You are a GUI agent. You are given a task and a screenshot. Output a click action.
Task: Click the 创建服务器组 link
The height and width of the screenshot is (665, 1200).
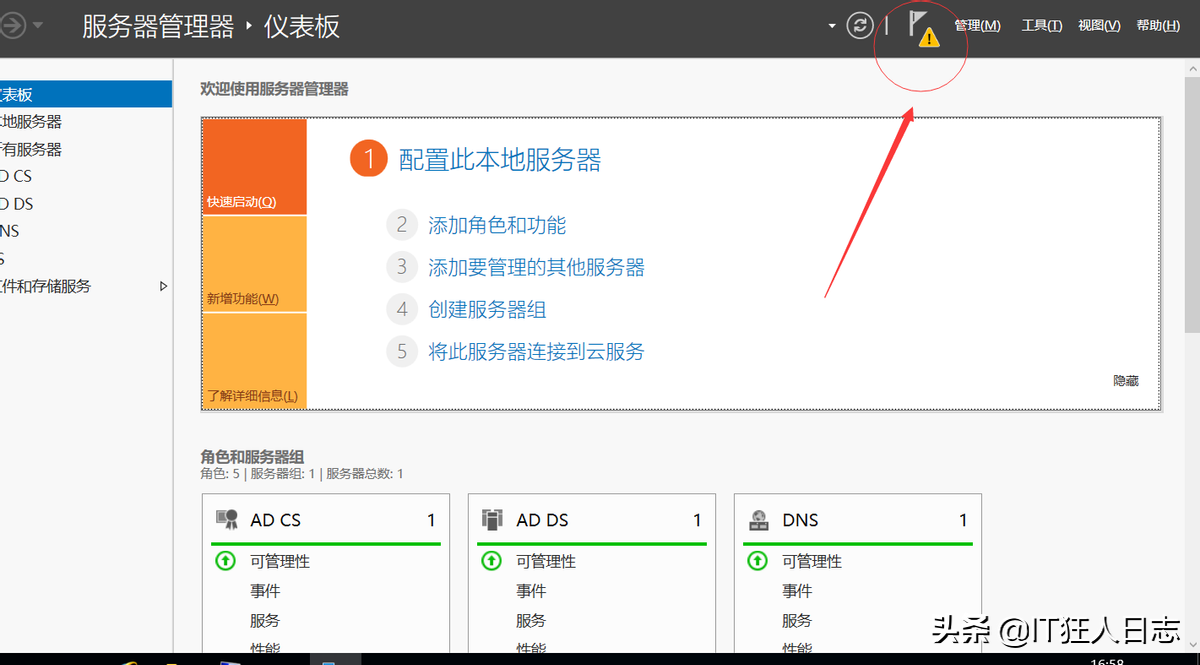[x=487, y=310]
